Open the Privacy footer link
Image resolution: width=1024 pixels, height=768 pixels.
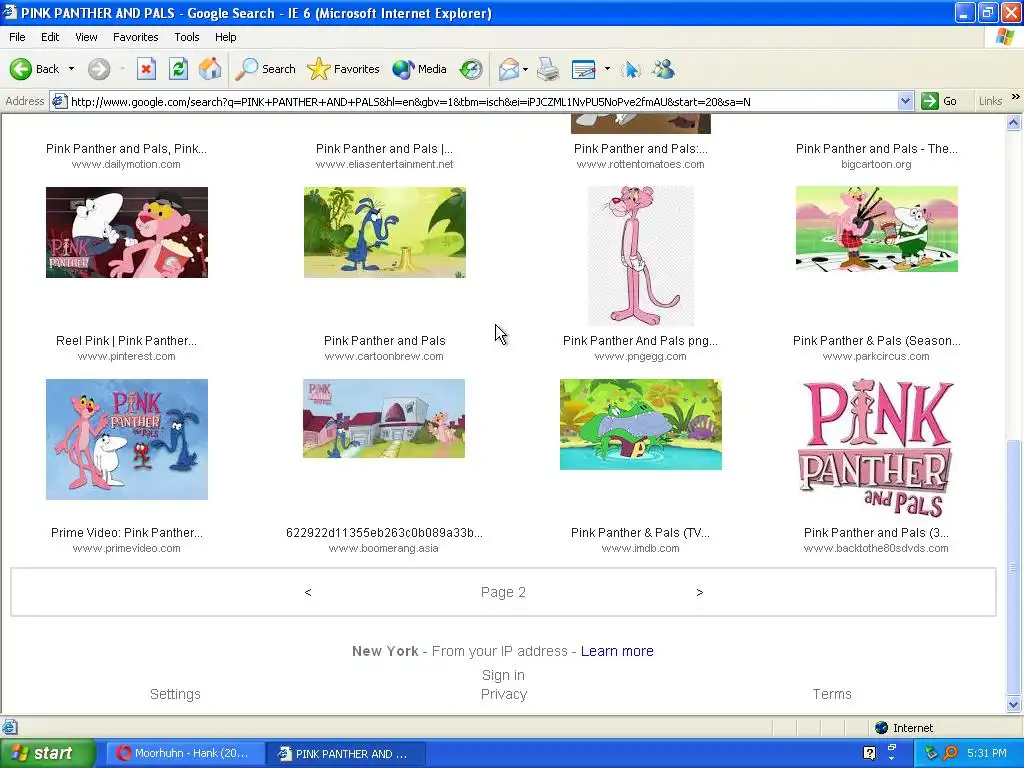coord(504,694)
